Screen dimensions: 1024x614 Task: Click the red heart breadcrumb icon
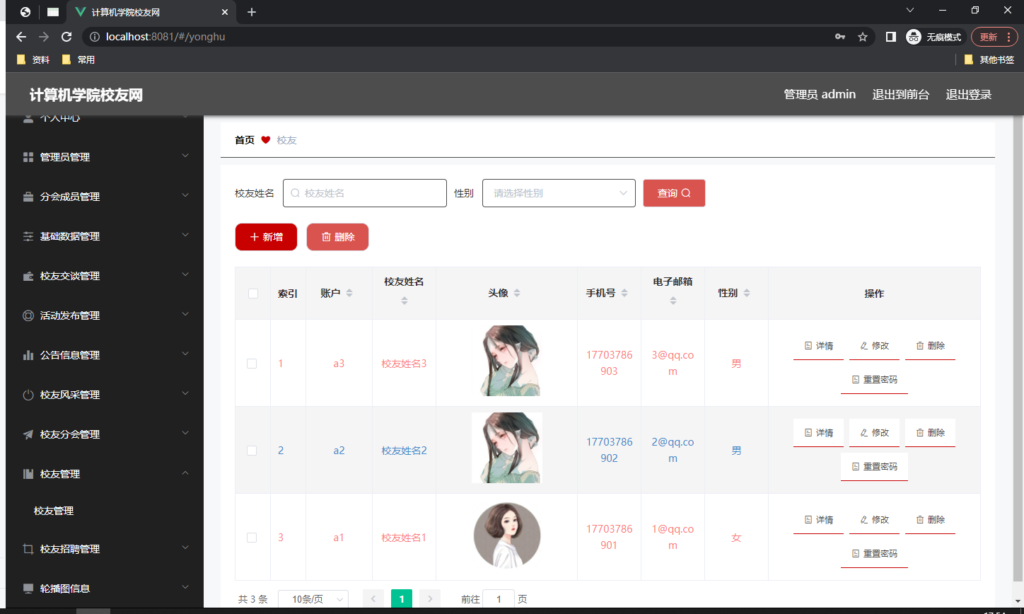pos(265,140)
